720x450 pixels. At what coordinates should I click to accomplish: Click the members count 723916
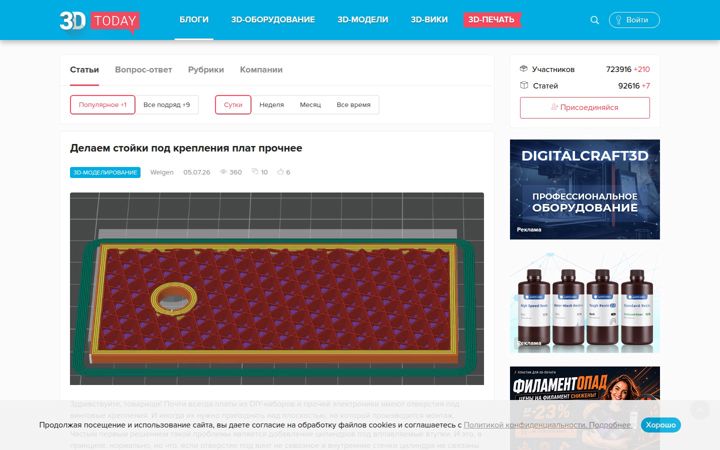coord(619,69)
